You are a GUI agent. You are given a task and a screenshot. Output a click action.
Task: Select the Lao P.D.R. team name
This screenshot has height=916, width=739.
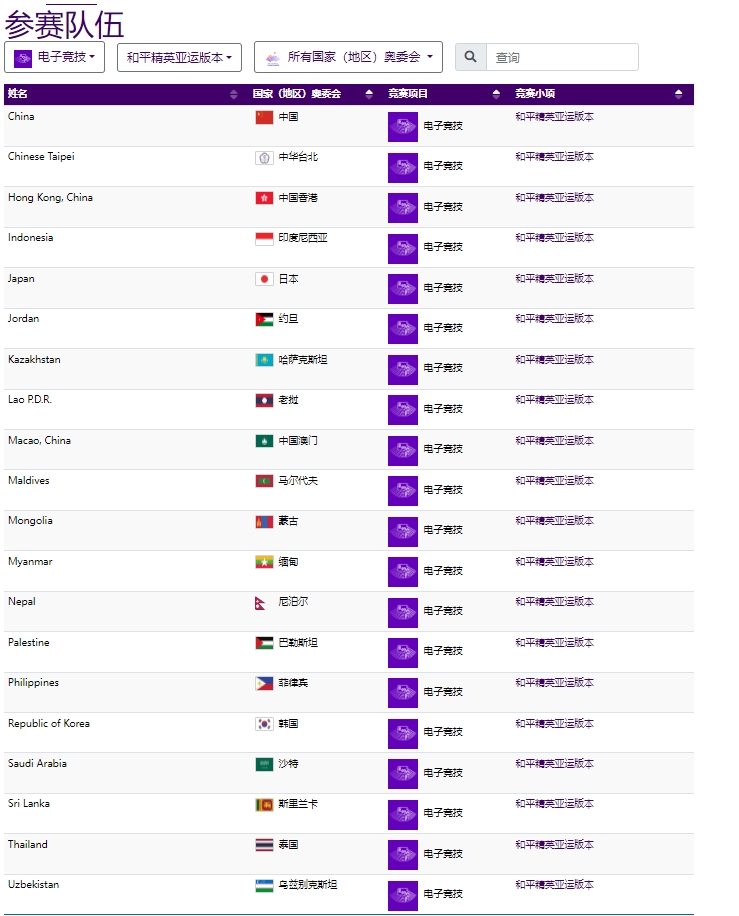30,400
